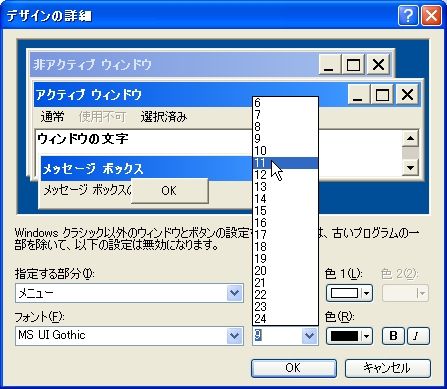Screen dimensions: 447x389
Task: Click the 通常 menu item in preview
Action: click(x=52, y=117)
